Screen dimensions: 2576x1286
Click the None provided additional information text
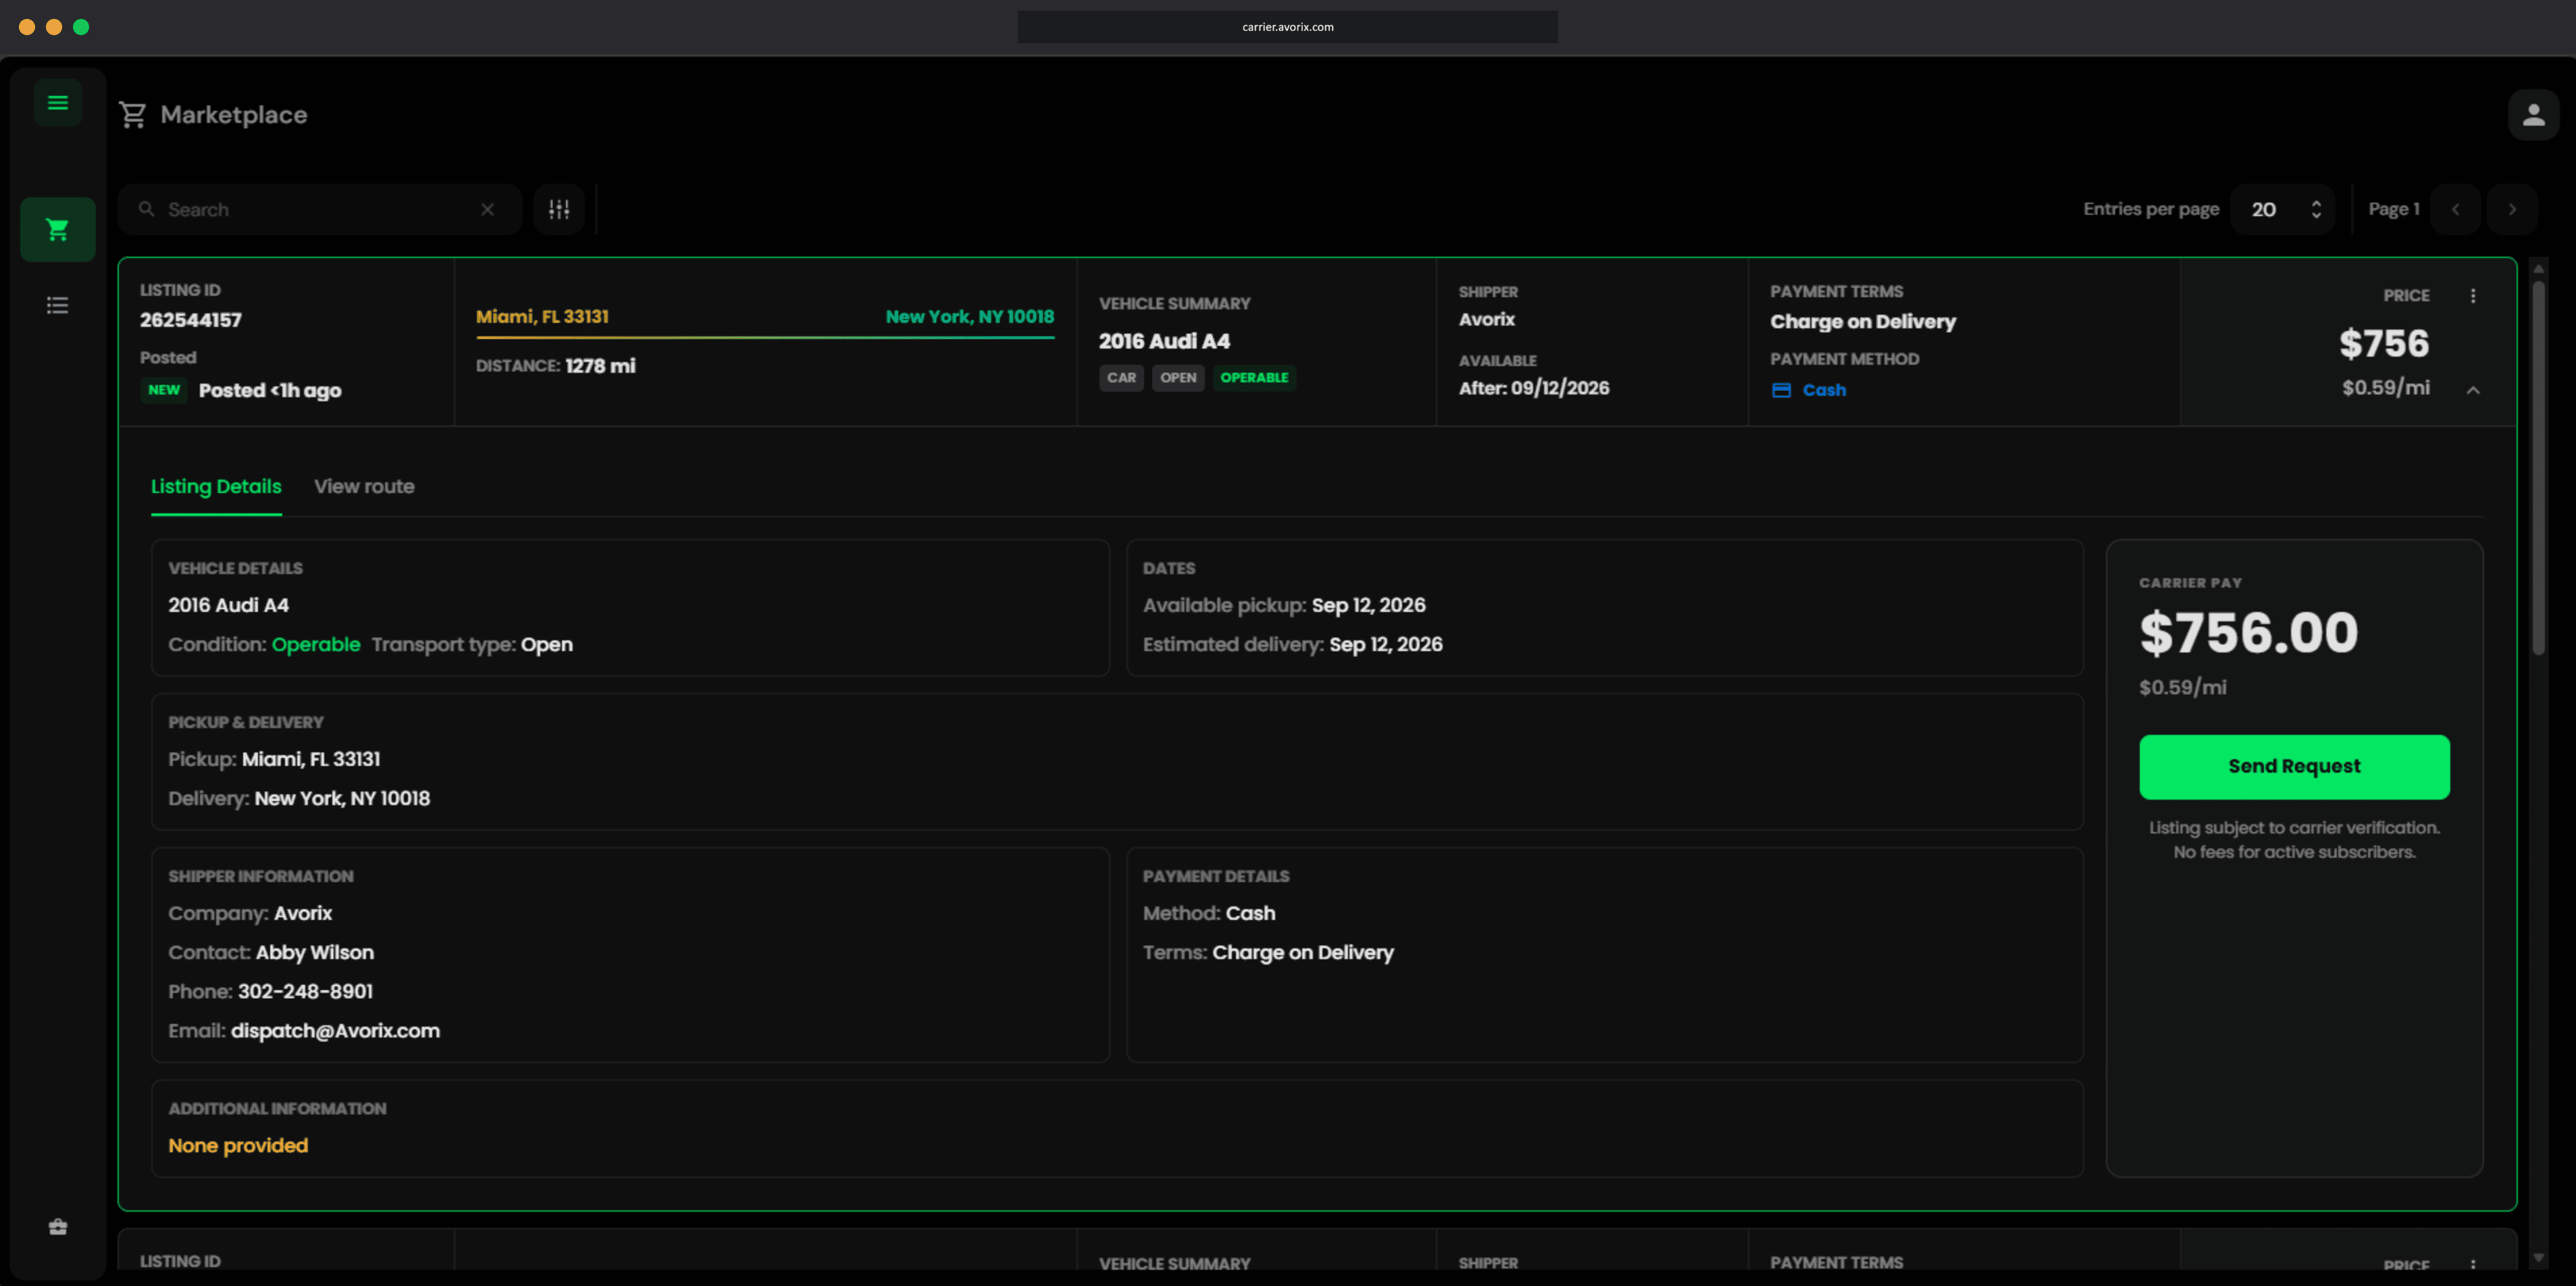pos(238,1146)
